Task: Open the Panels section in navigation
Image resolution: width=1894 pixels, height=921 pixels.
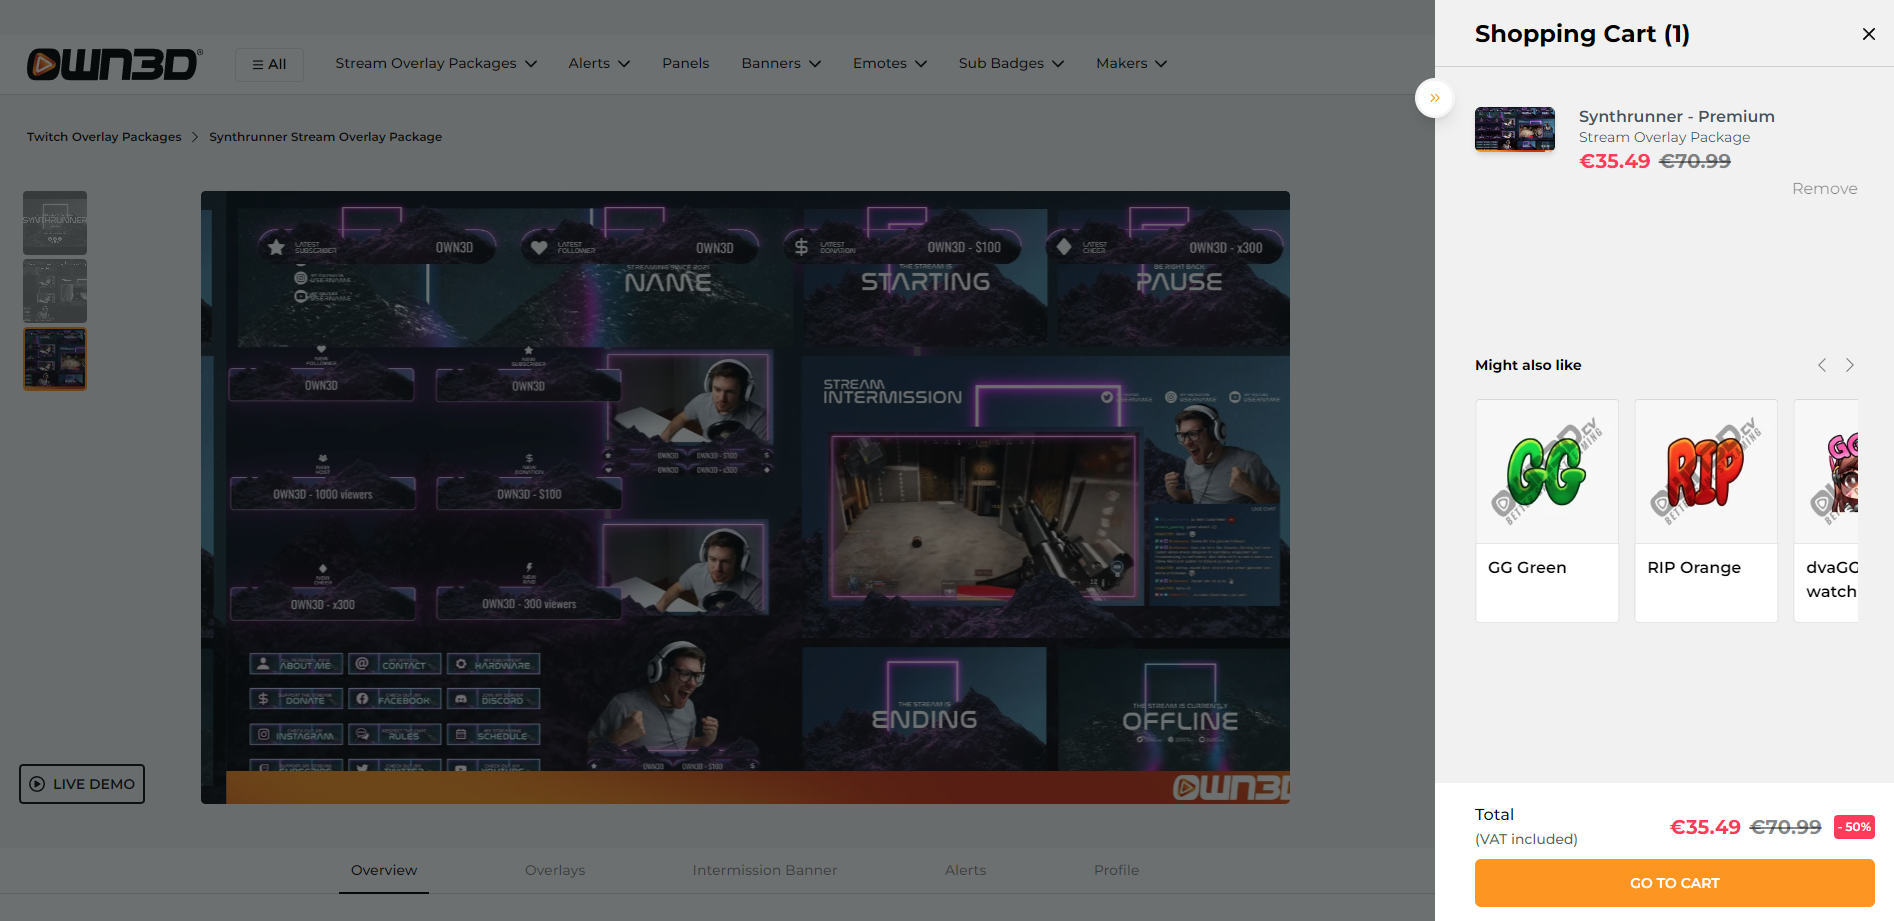Action: tap(685, 63)
